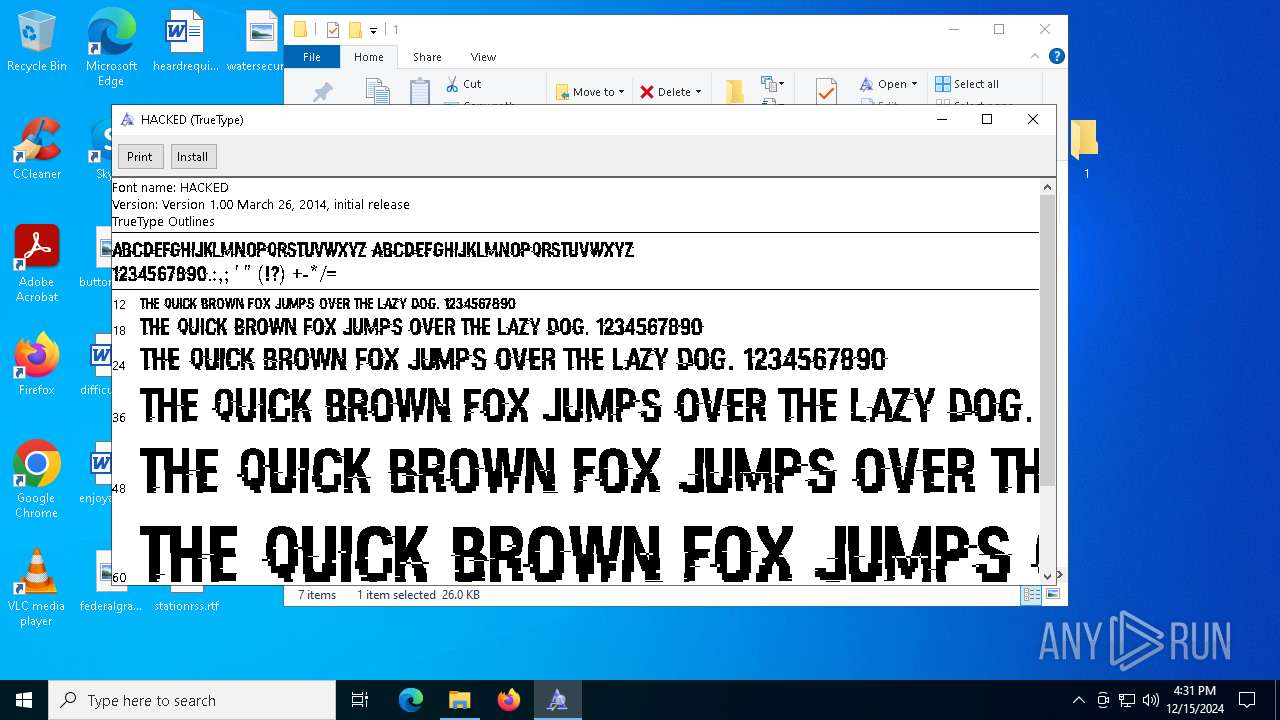Open Firefox desktop shortcut
Viewport: 1280px width, 720px height.
click(37, 365)
